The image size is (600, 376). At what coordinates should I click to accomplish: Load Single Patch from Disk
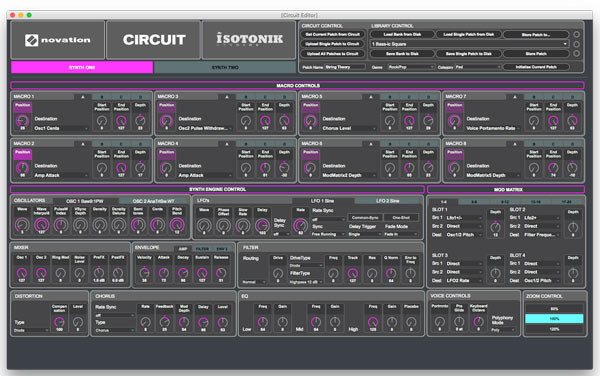[468, 34]
